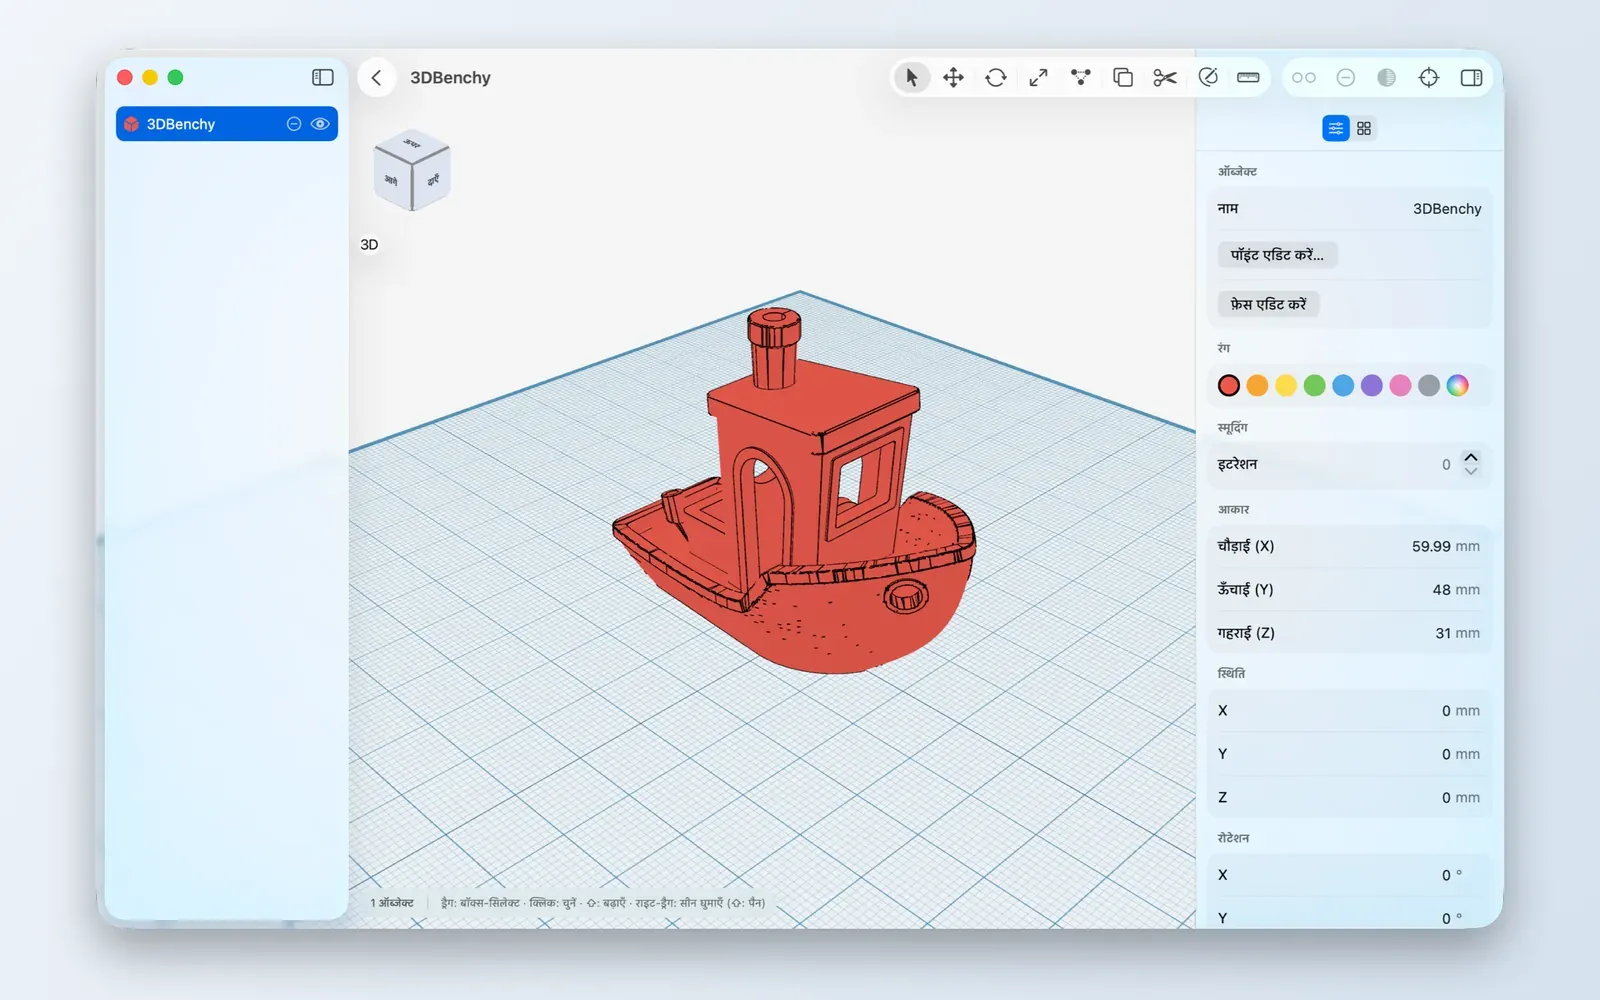Click the top face of the view cube
Screen dimensions: 1600x1000
click(412, 144)
